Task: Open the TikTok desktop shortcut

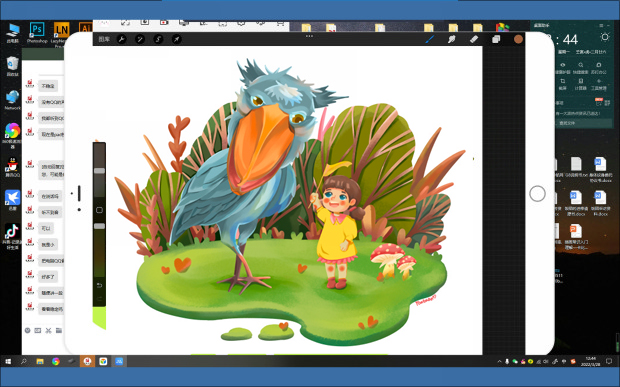Action: tap(12, 236)
